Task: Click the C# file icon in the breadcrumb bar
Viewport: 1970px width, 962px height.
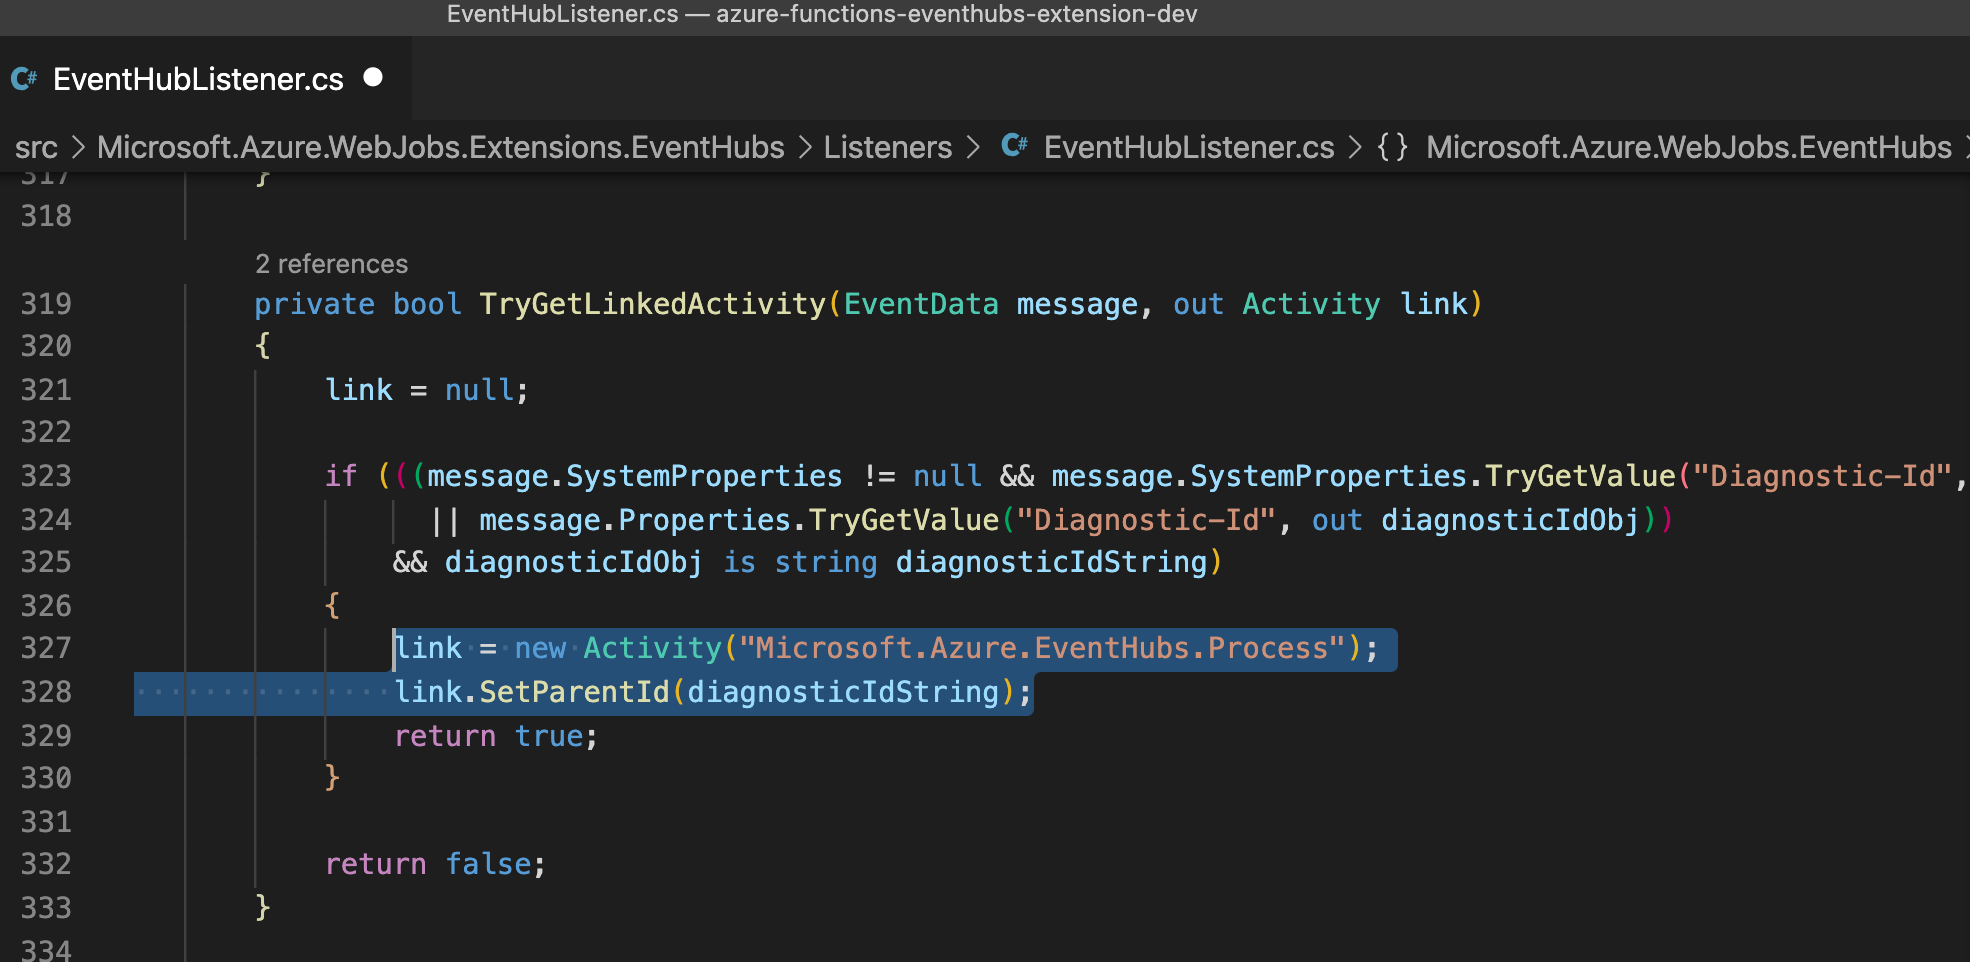Action: click(1014, 147)
